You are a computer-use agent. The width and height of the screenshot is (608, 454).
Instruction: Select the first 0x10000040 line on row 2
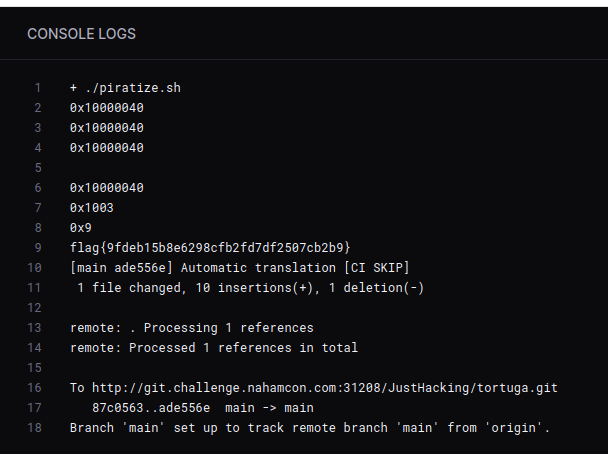click(x=107, y=108)
